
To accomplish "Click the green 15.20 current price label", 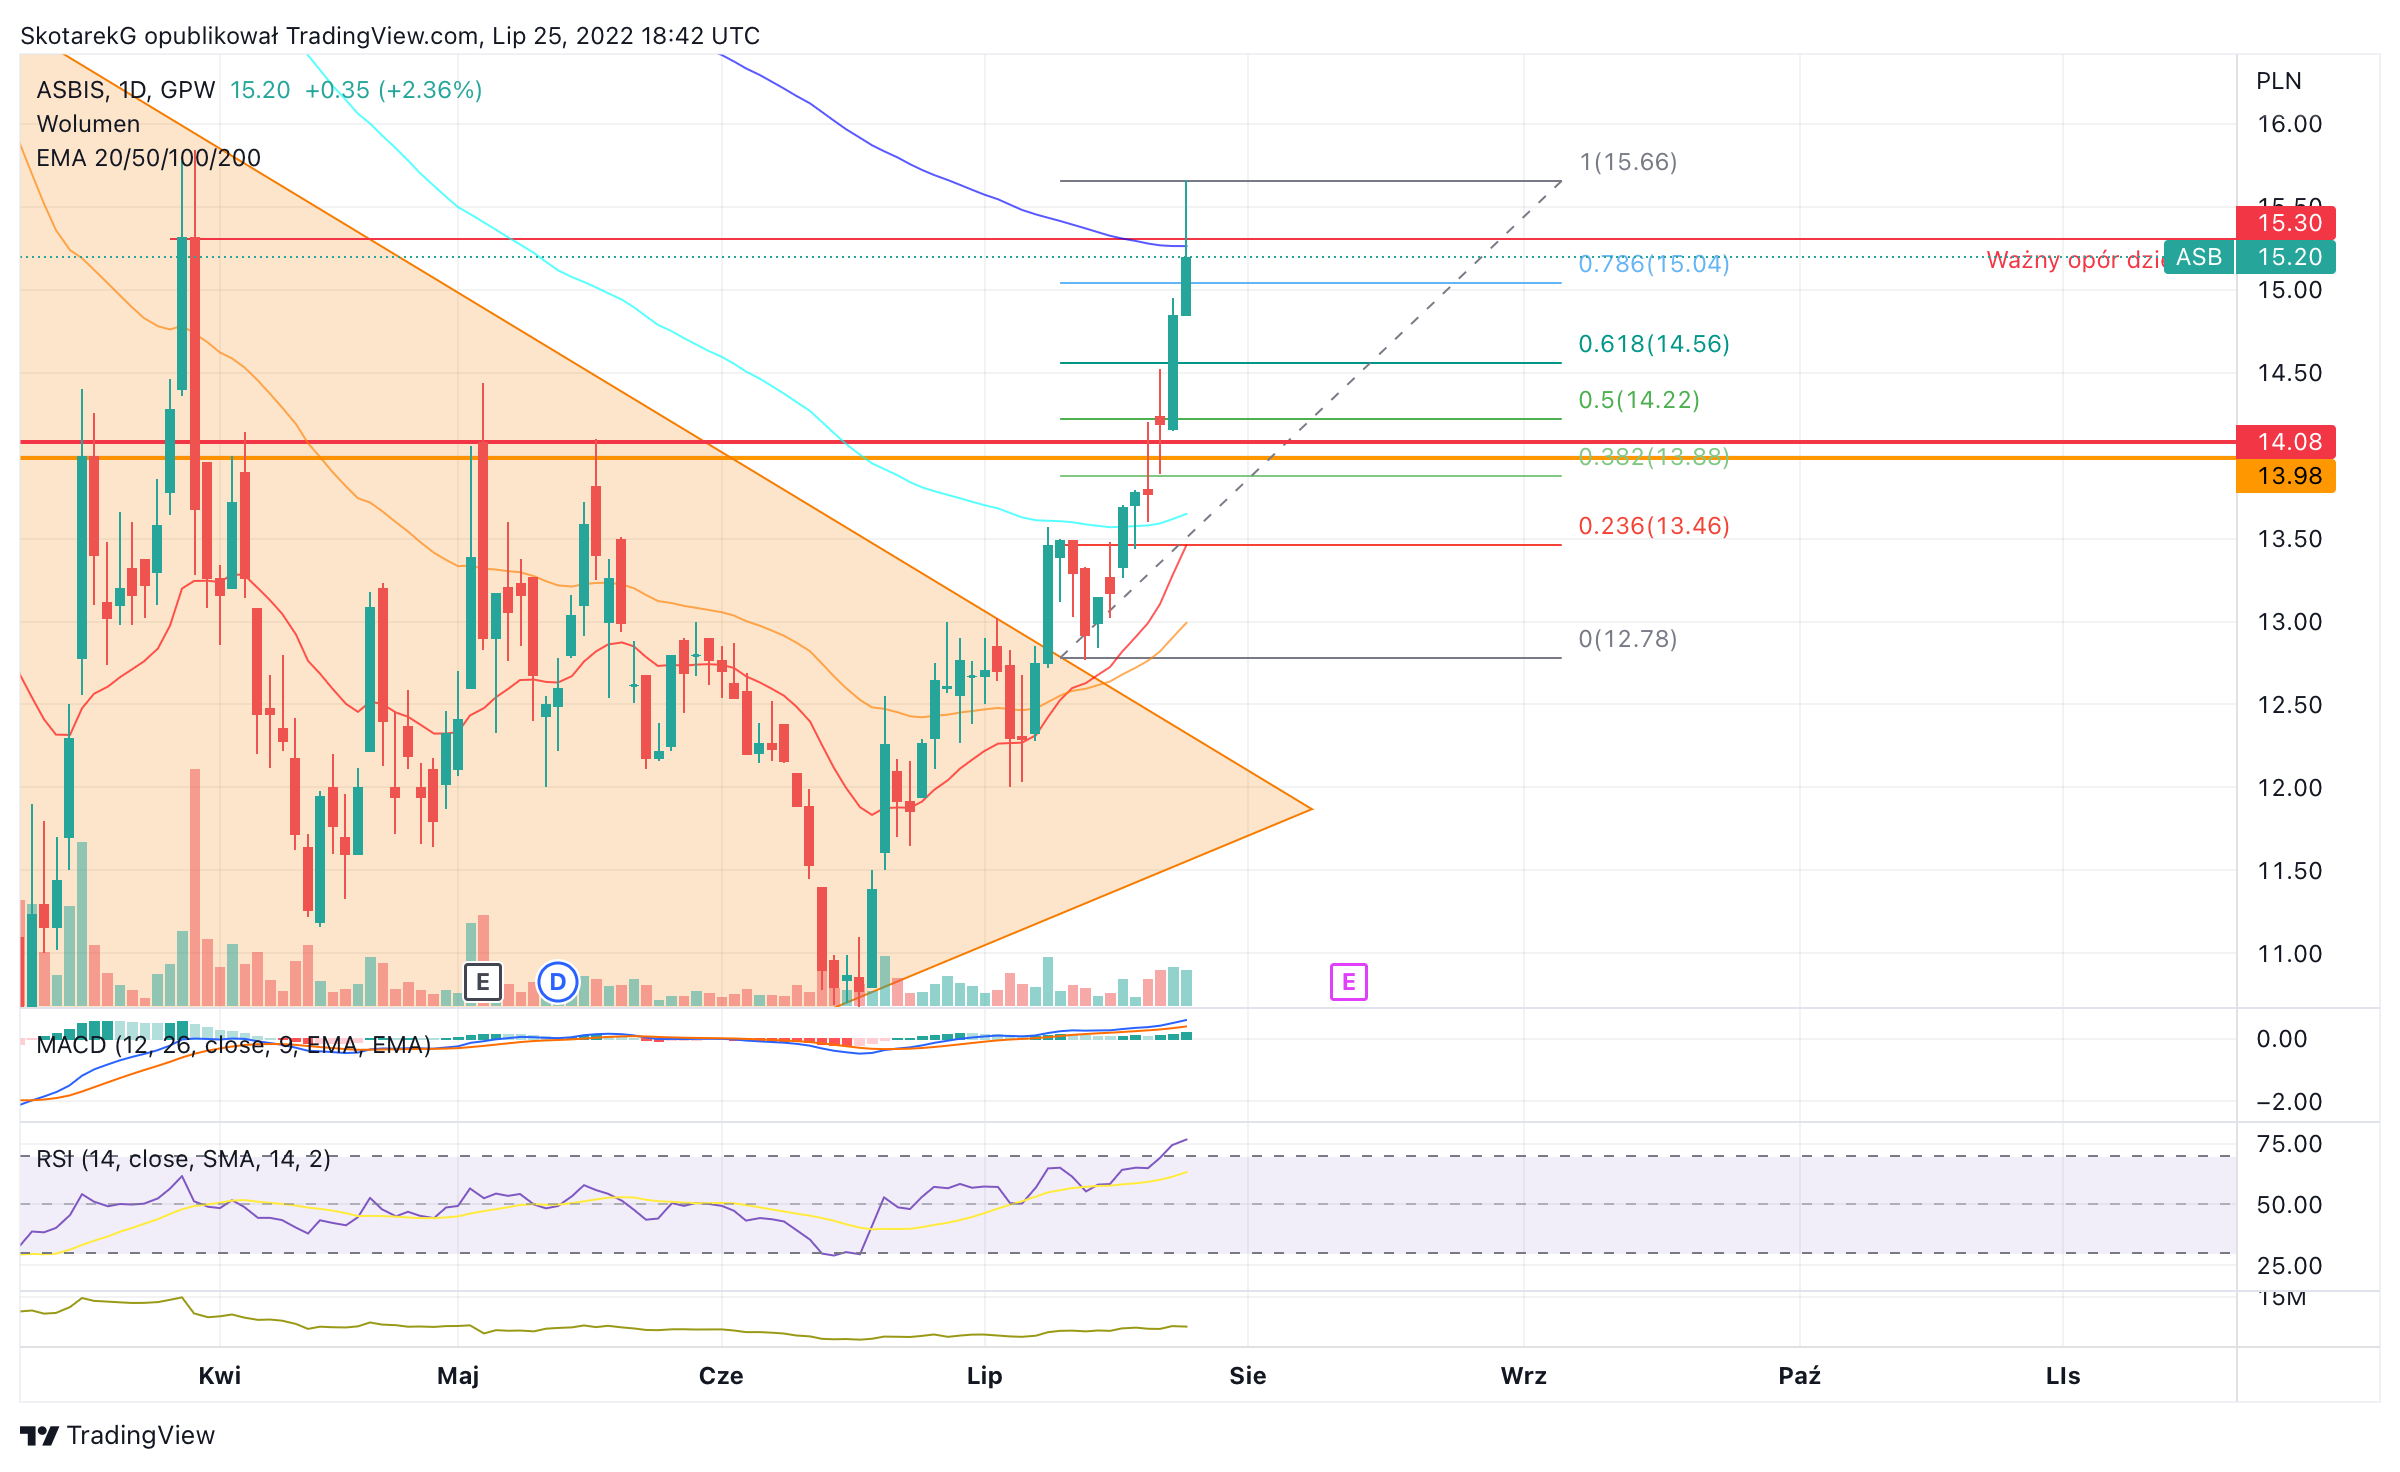I will 2286,257.
